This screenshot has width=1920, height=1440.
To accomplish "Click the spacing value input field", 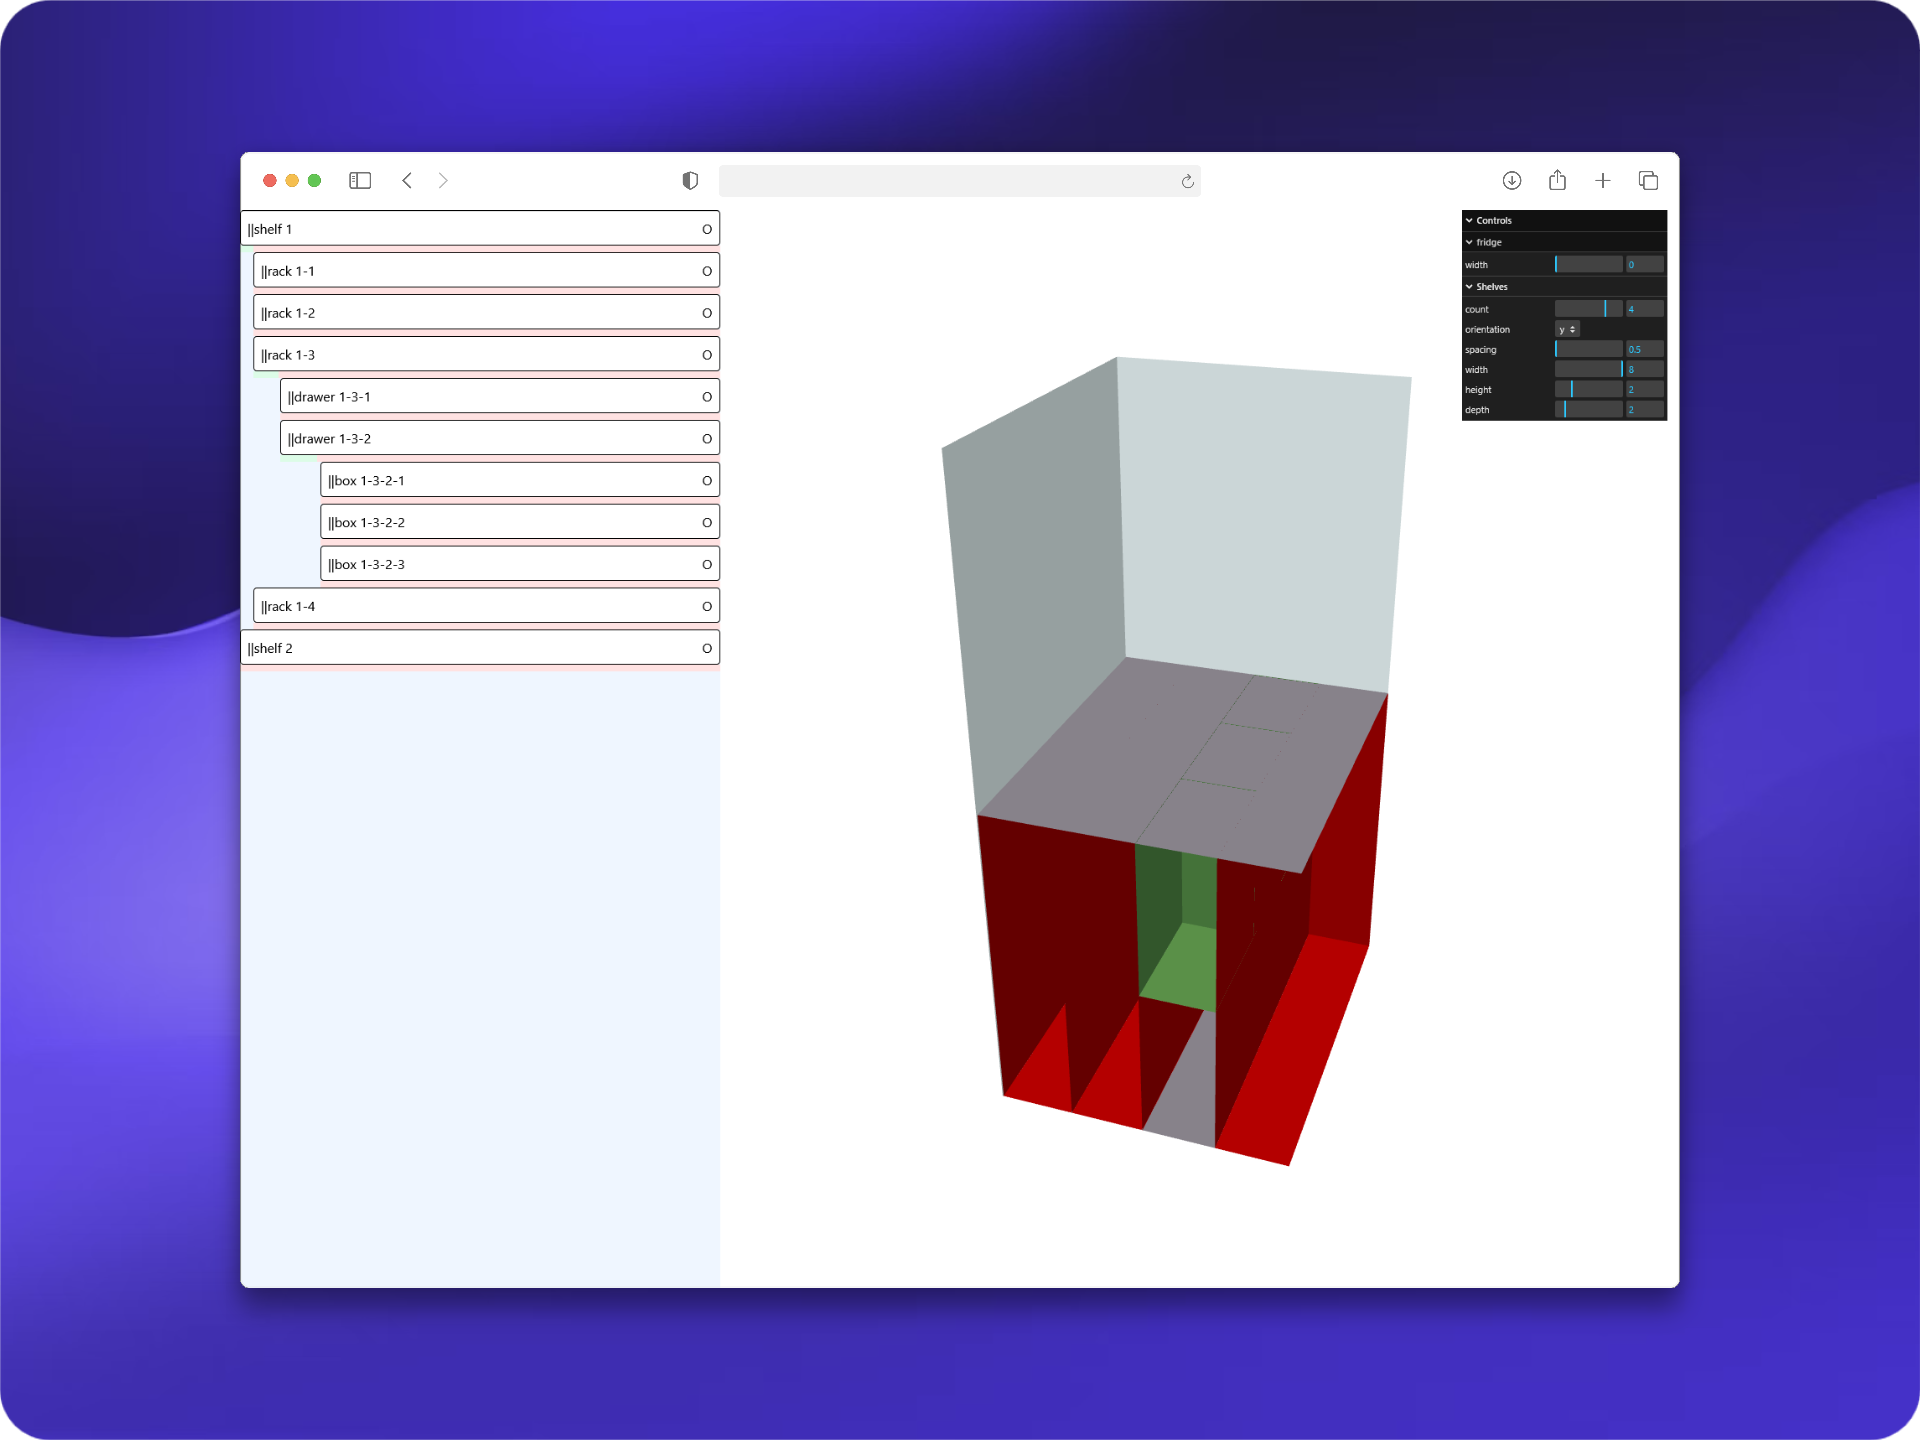I will tap(1644, 349).
